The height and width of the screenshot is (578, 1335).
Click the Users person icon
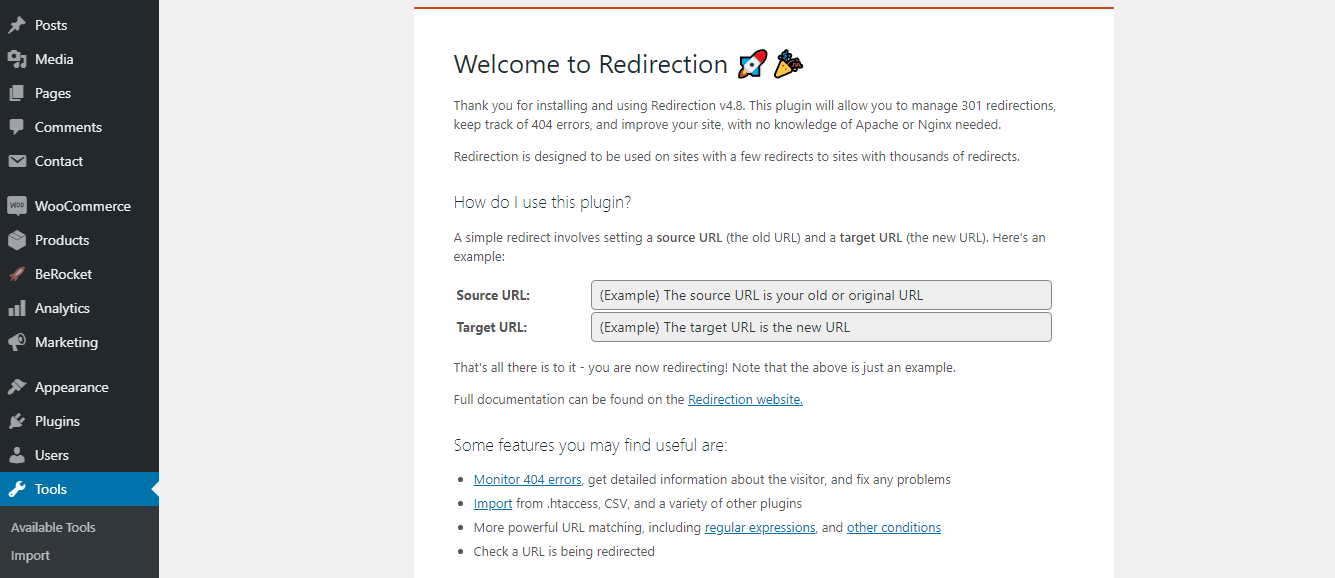coord(16,455)
